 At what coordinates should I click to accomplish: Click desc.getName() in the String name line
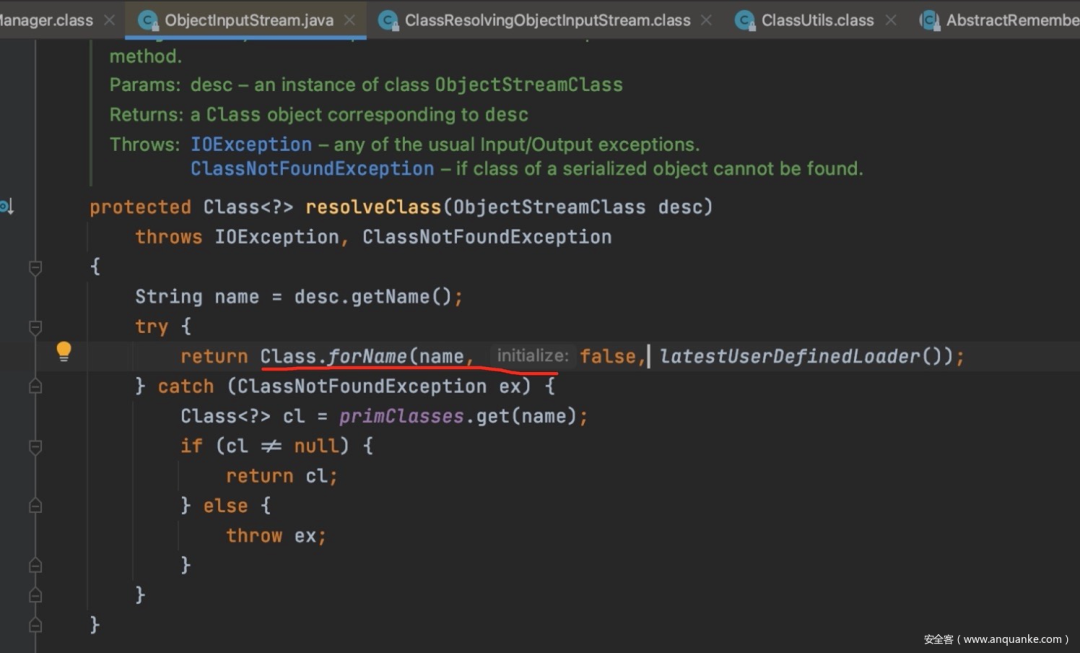tap(372, 297)
